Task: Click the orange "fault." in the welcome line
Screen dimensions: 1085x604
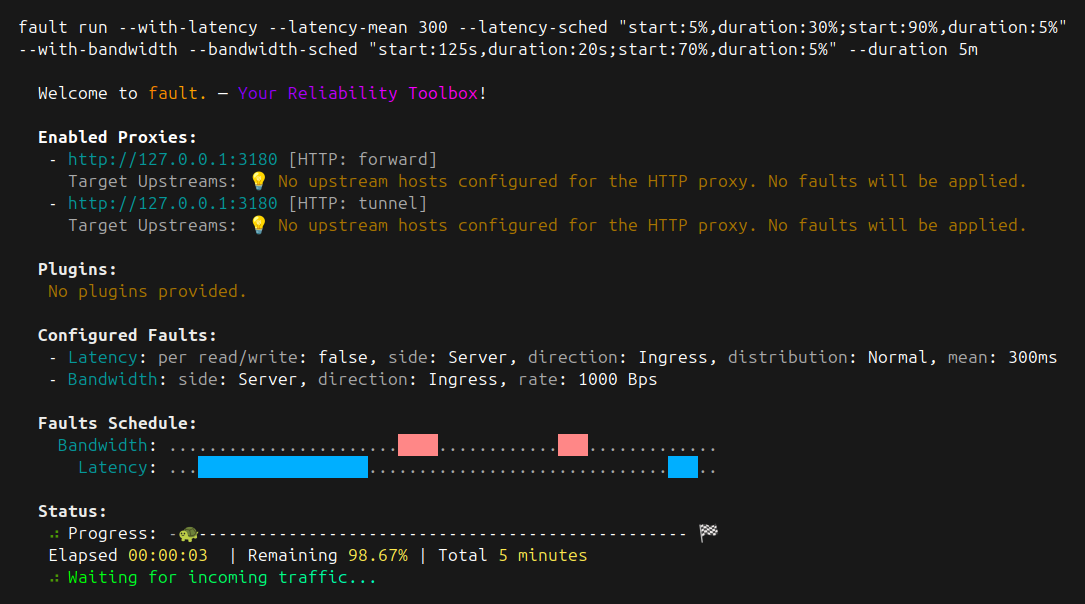Action: coord(177,93)
